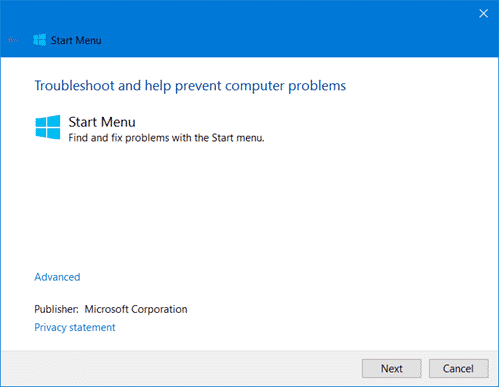Click the back arrow in the title bar
This screenshot has width=500, height=387.
13,40
